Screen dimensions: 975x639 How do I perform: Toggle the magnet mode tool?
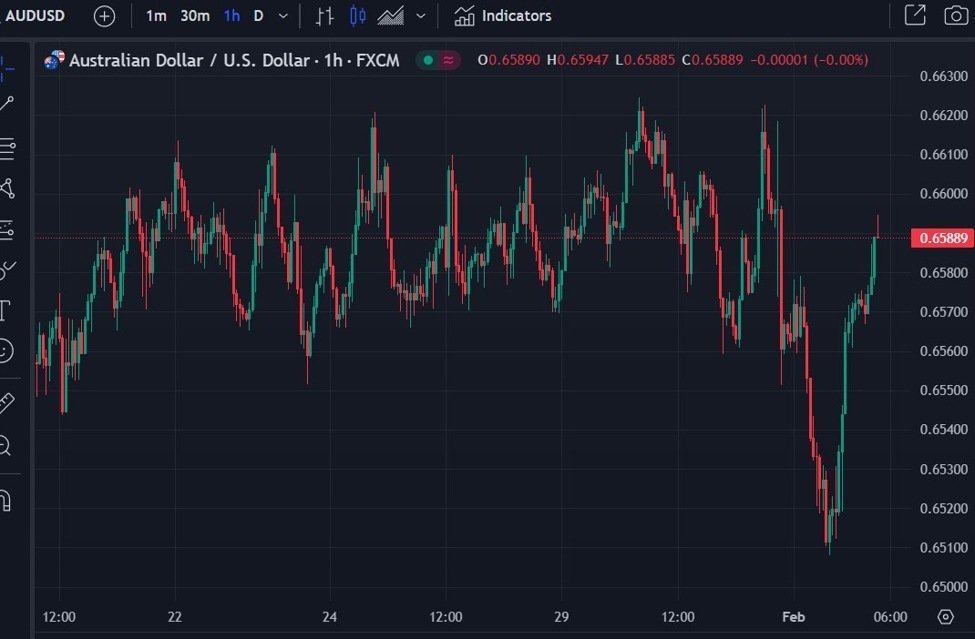point(5,500)
